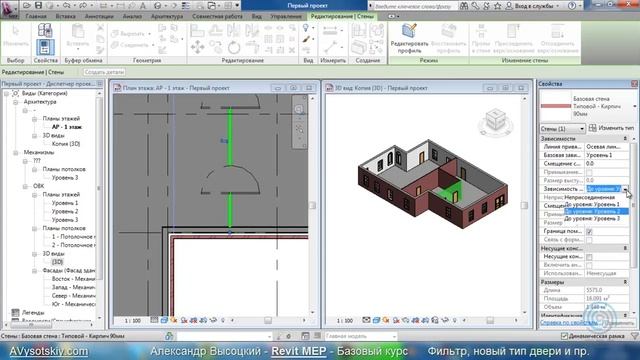Click the Delete X icon in Modify panel
Screen dimensions: 640x360
[292, 50]
